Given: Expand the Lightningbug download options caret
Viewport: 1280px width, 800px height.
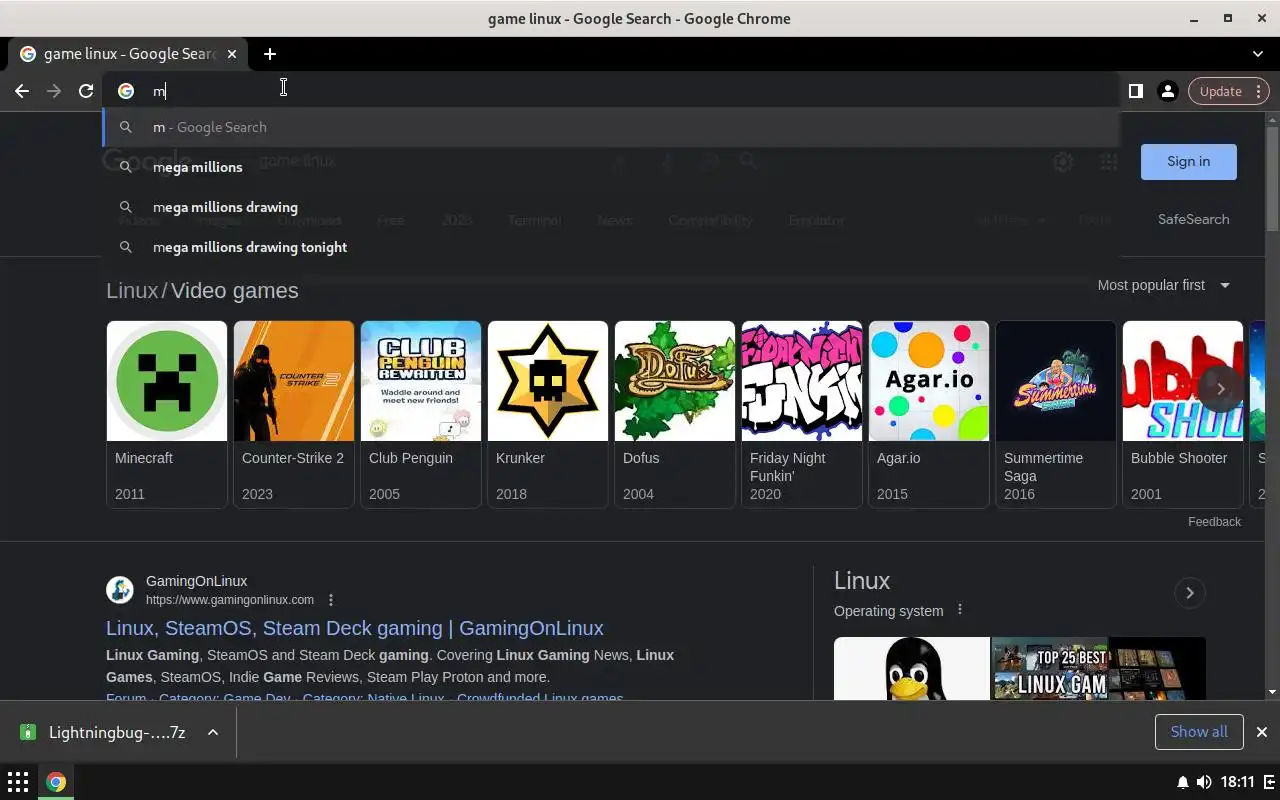Looking at the screenshot, I should pos(213,732).
